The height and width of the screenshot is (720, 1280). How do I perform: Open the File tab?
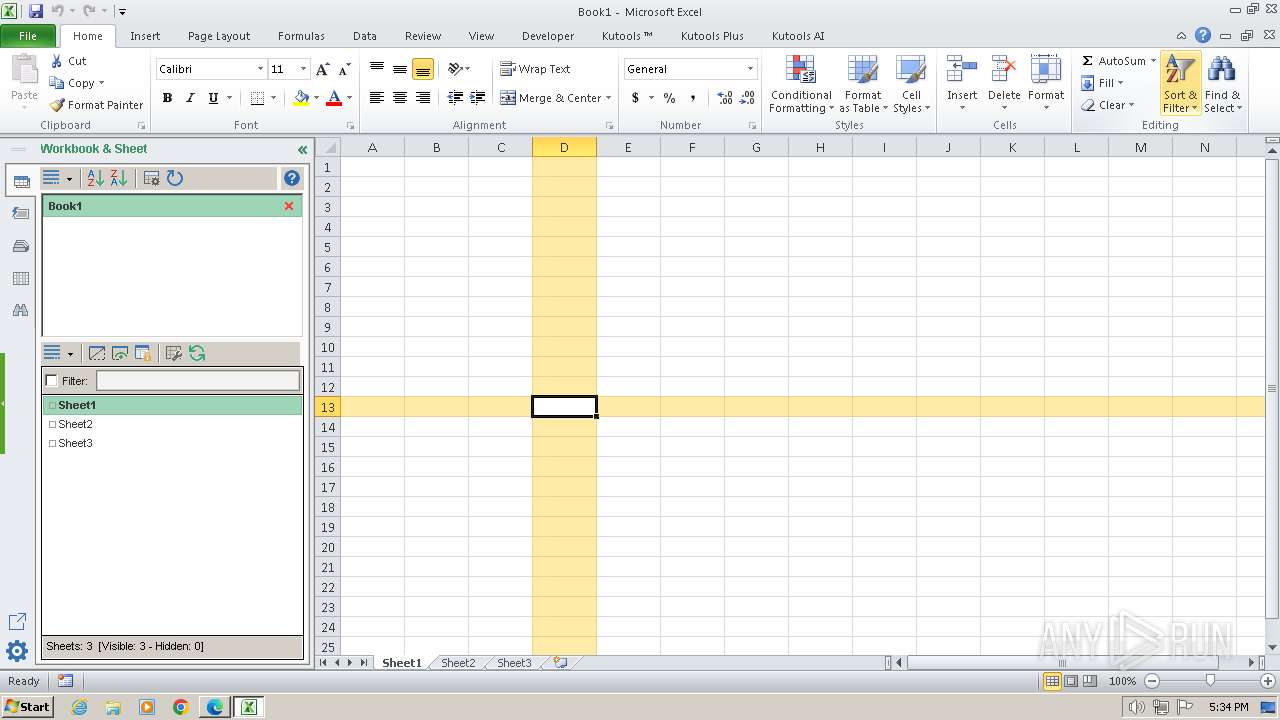(x=28, y=36)
